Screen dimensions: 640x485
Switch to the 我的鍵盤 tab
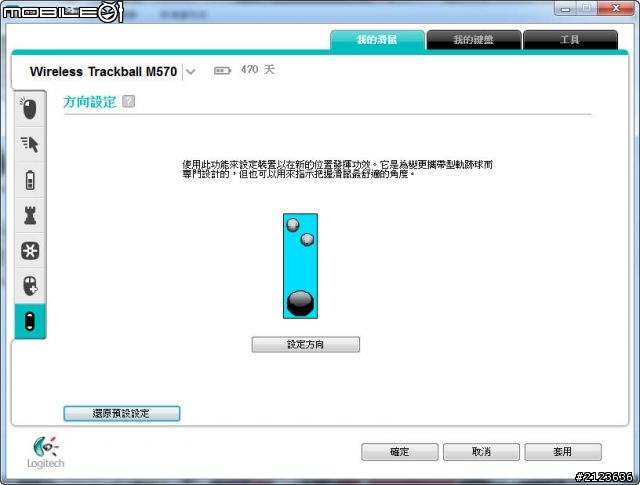click(473, 40)
